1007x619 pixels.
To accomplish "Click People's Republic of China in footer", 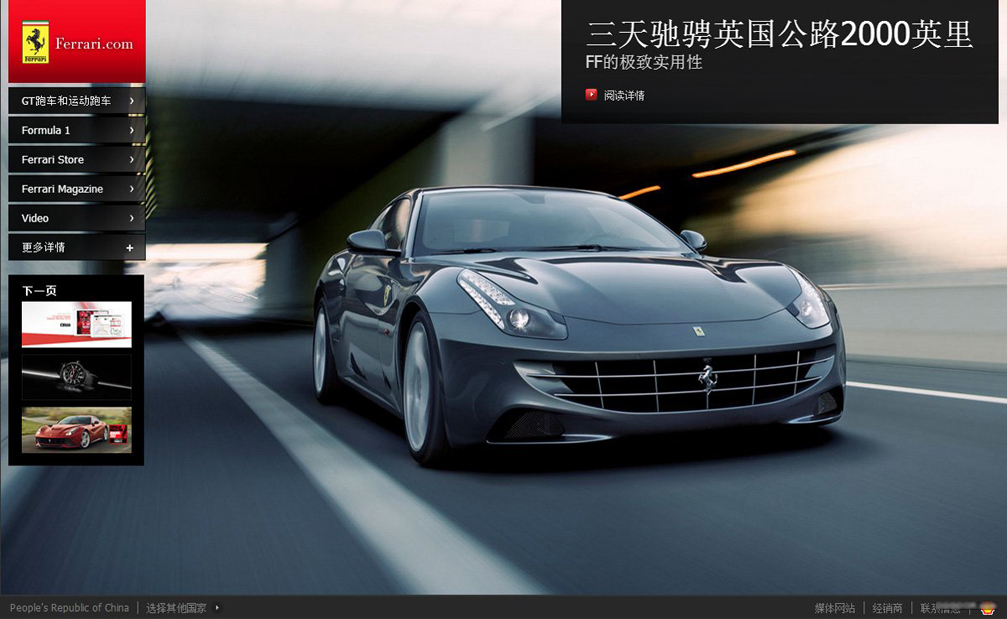I will pyautogui.click(x=69, y=608).
